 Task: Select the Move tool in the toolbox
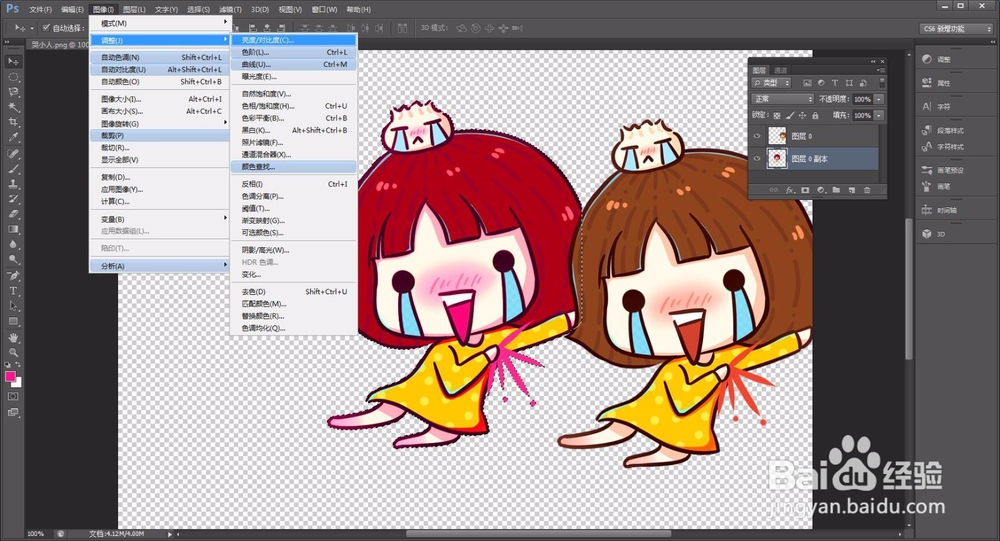coord(13,61)
